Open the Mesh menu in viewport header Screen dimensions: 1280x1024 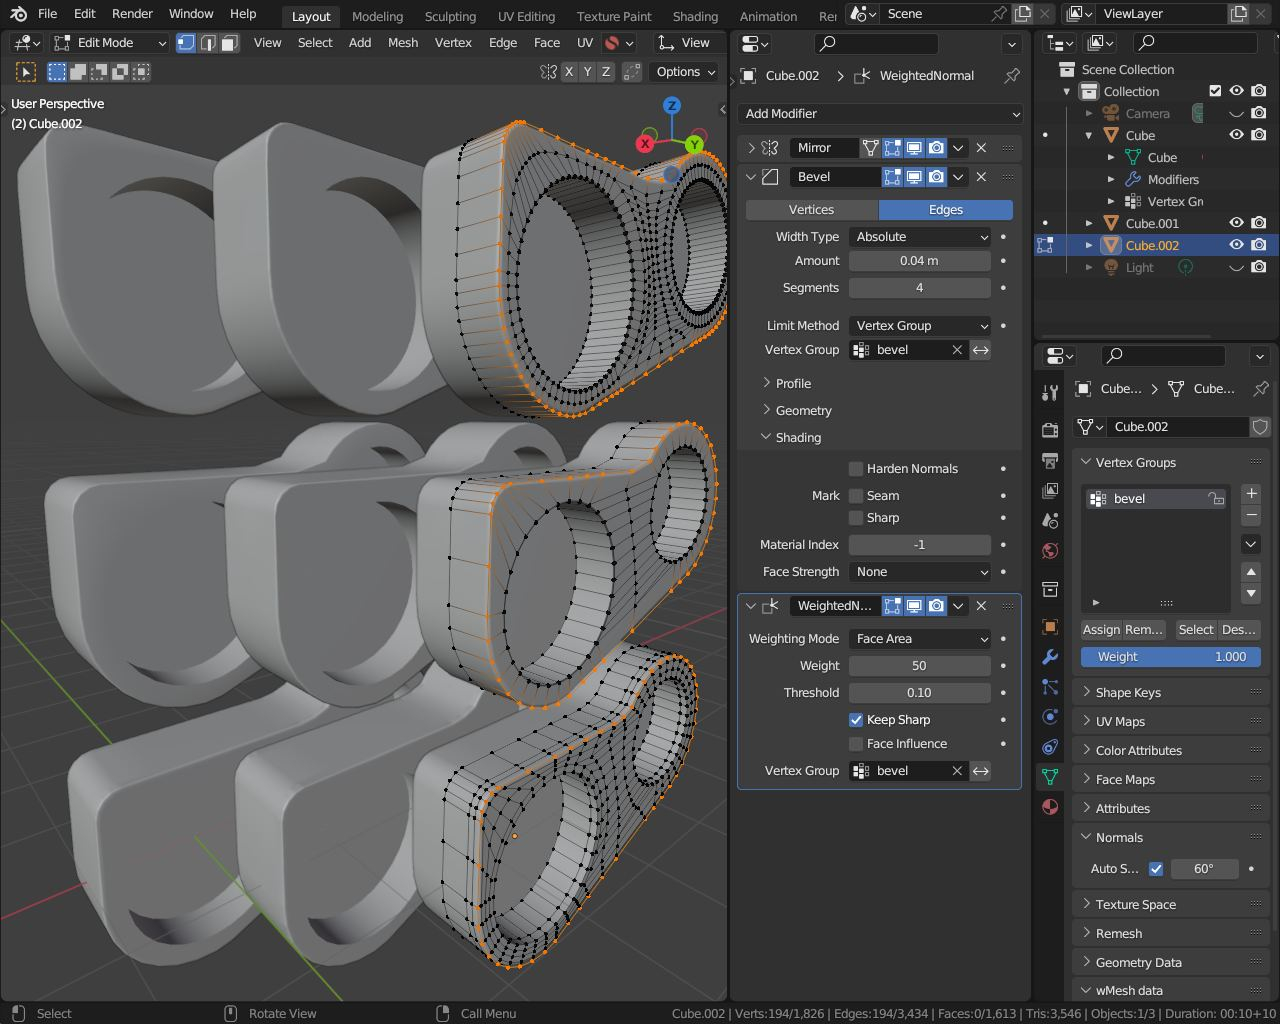tap(403, 43)
